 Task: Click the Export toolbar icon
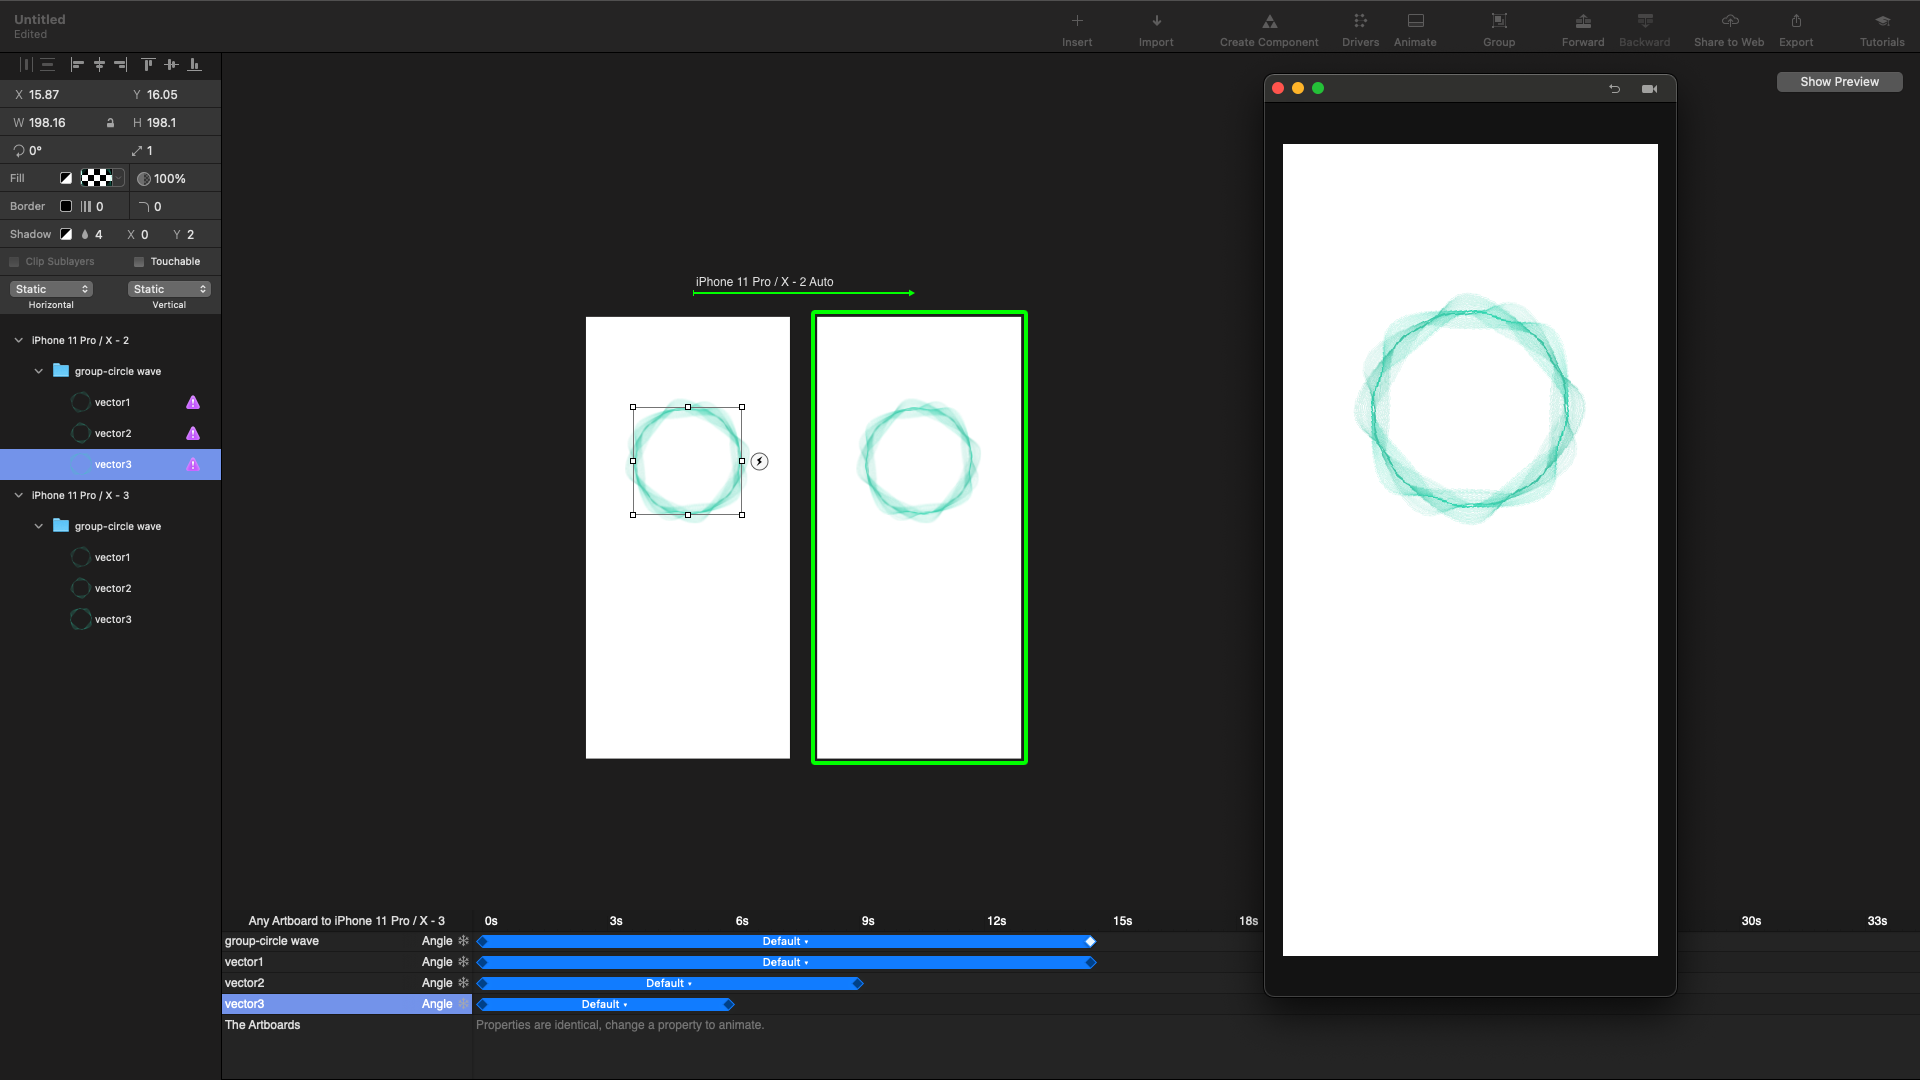click(x=1796, y=22)
